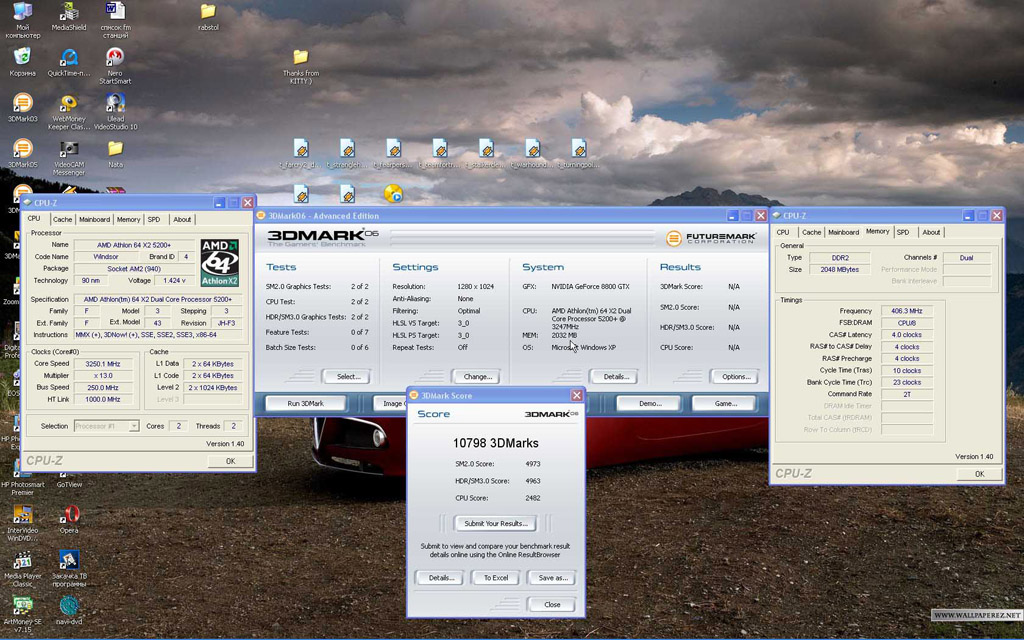This screenshot has width=1024, height=640.
Task: Click Save as... in the Score dialog
Action: [x=552, y=578]
